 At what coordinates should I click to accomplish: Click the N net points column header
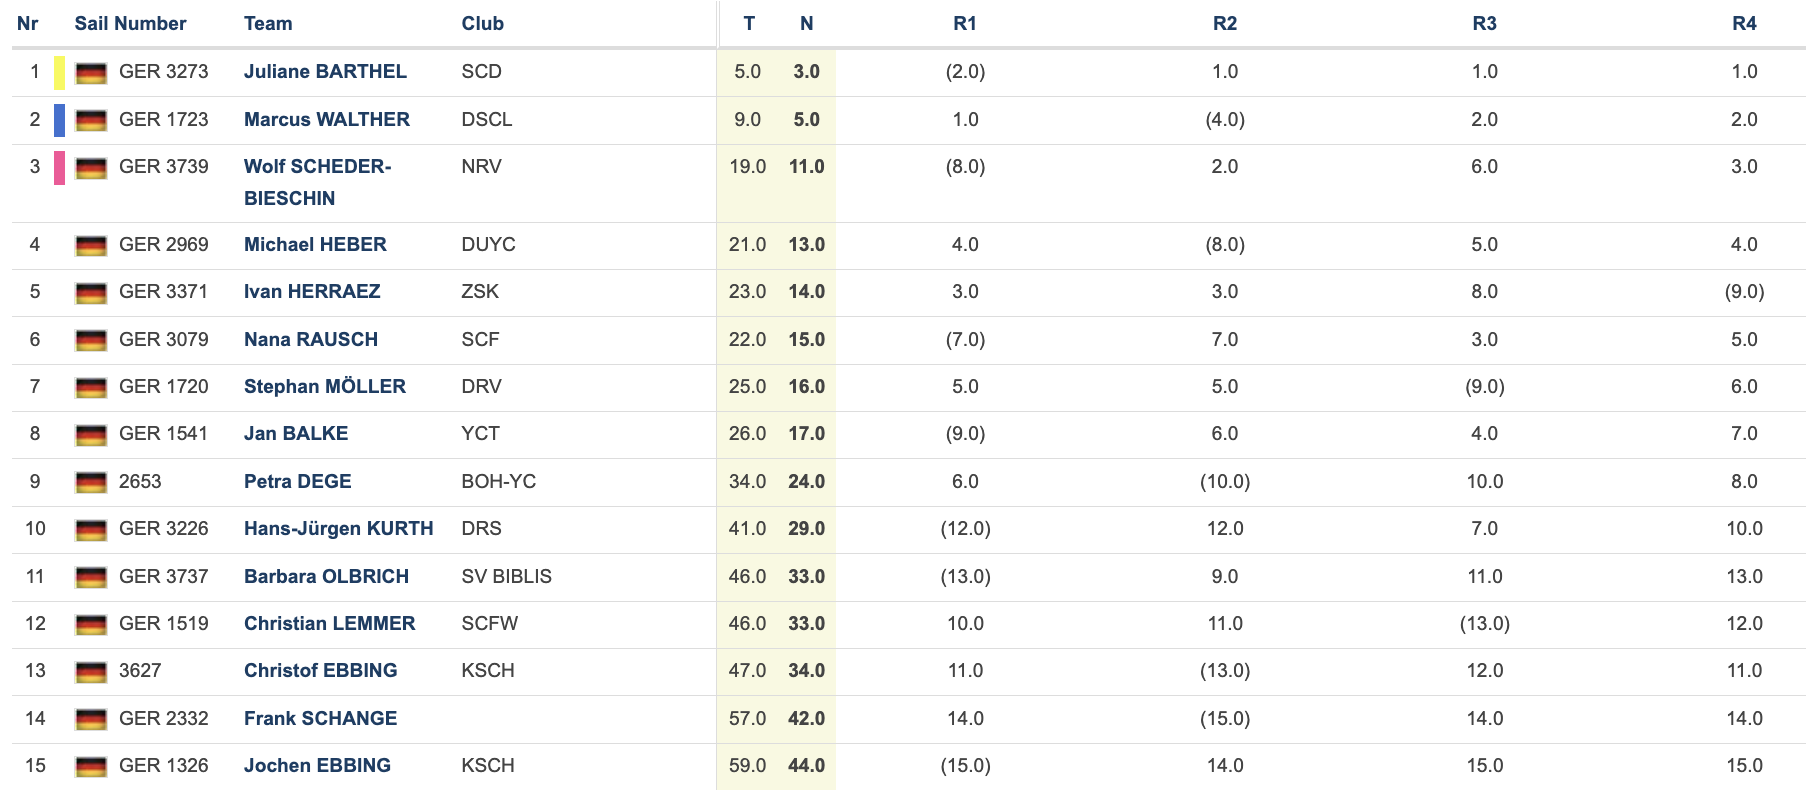[x=807, y=24]
